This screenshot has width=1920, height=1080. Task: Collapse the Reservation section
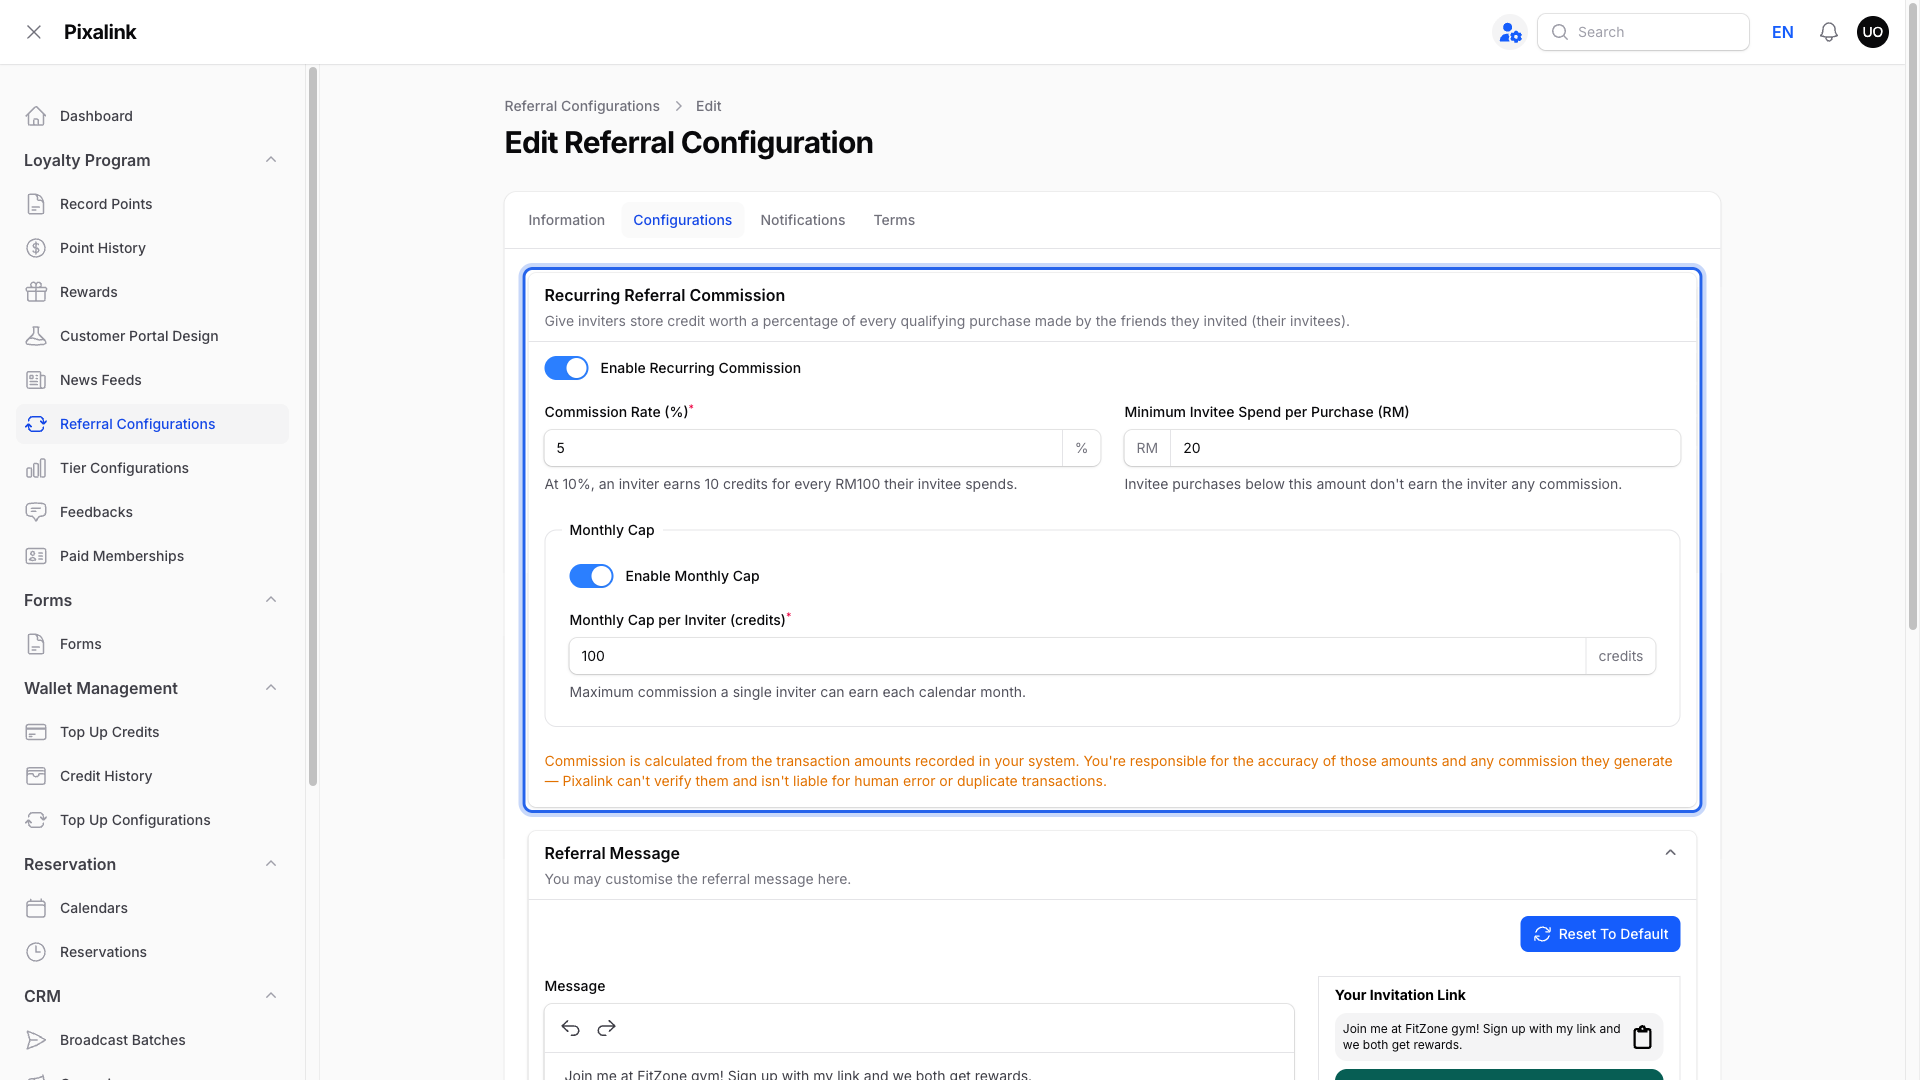click(271, 864)
